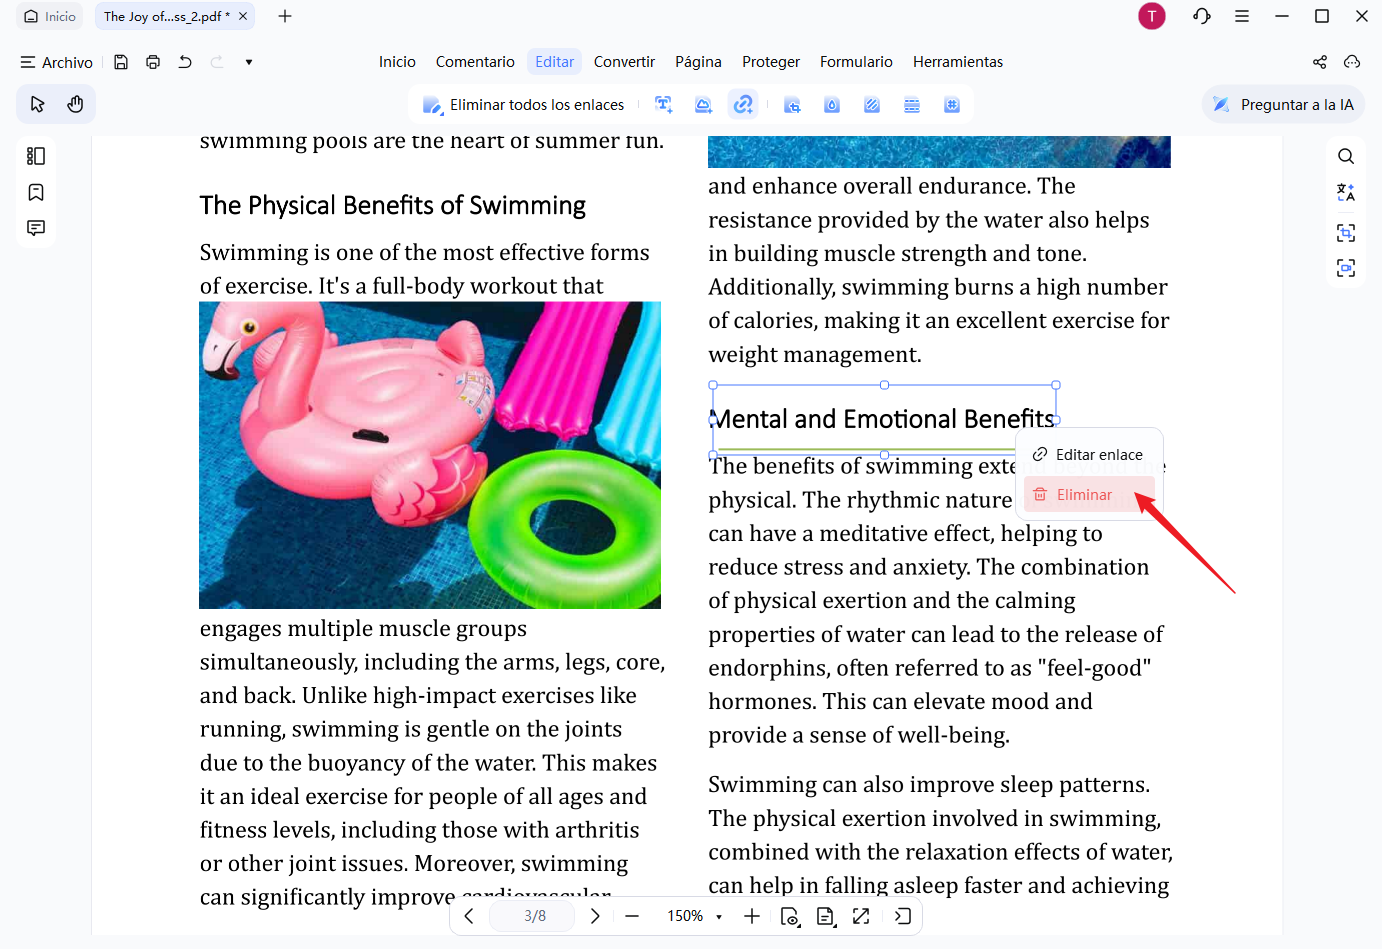Go to the next page

pyautogui.click(x=595, y=916)
